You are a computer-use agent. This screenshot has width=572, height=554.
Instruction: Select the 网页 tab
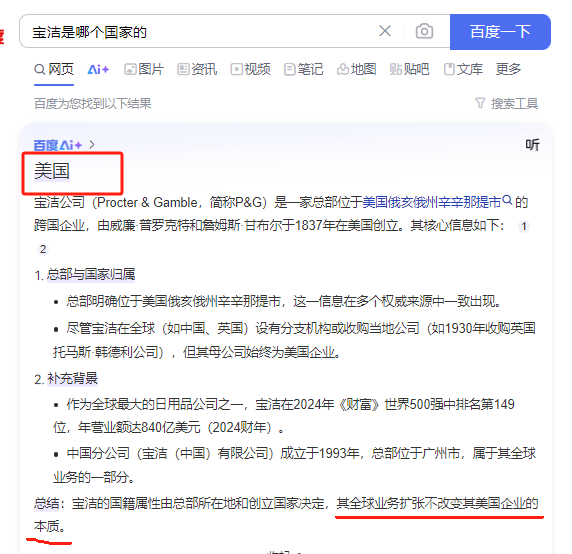pos(54,69)
